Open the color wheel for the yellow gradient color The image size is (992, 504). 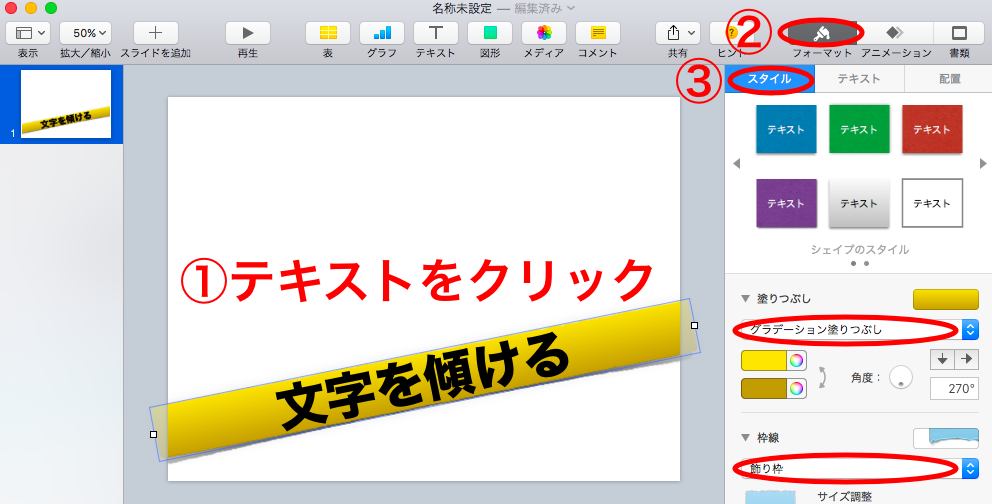click(797, 360)
